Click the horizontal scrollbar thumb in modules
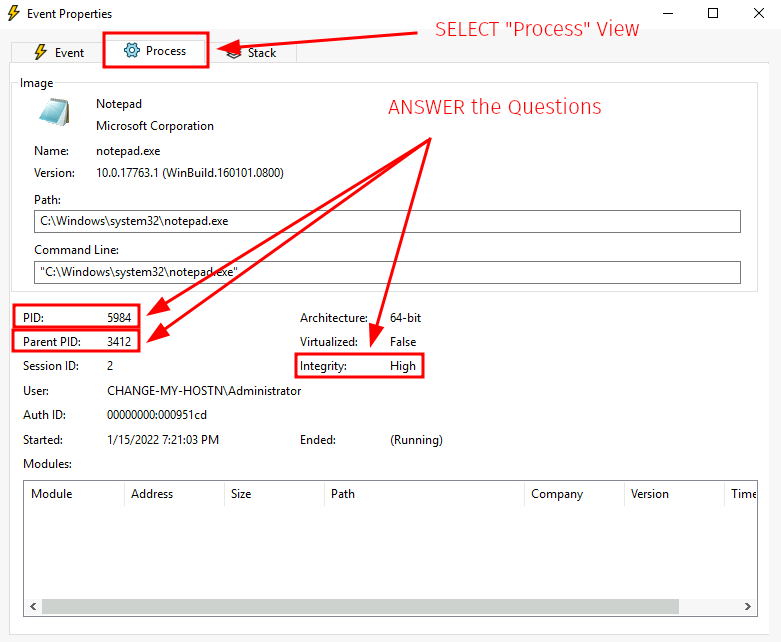The width and height of the screenshot is (781, 642). (360, 606)
